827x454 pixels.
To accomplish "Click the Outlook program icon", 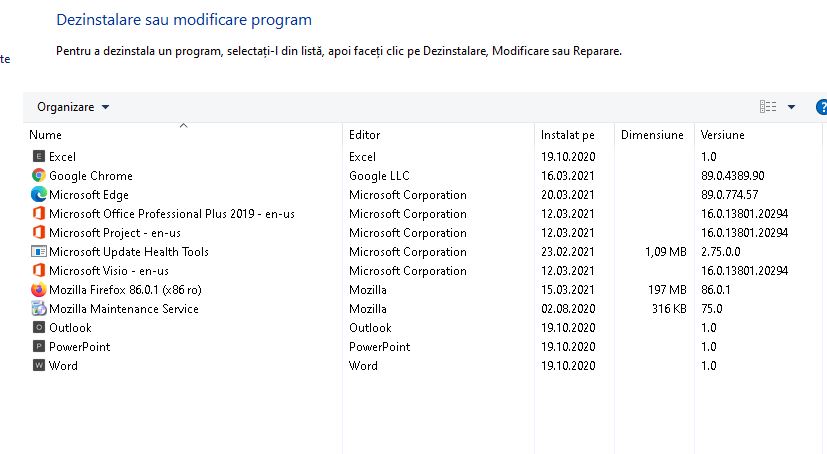I will pos(39,327).
